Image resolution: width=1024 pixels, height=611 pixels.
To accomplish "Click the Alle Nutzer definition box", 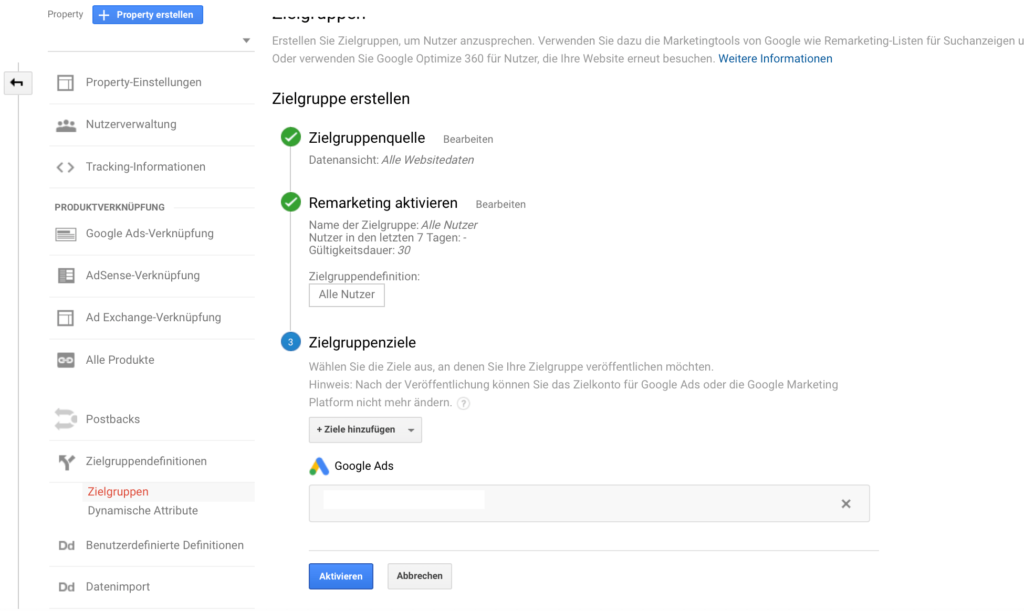I will point(347,295).
